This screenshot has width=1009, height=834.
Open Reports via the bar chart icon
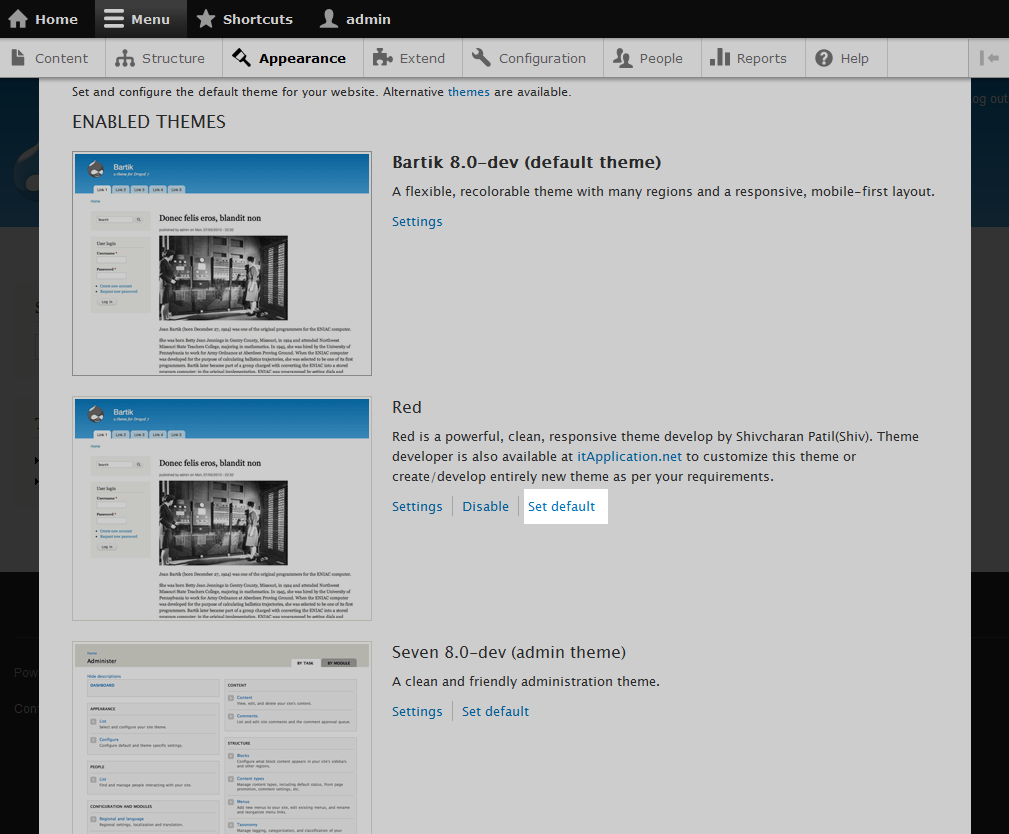click(720, 58)
